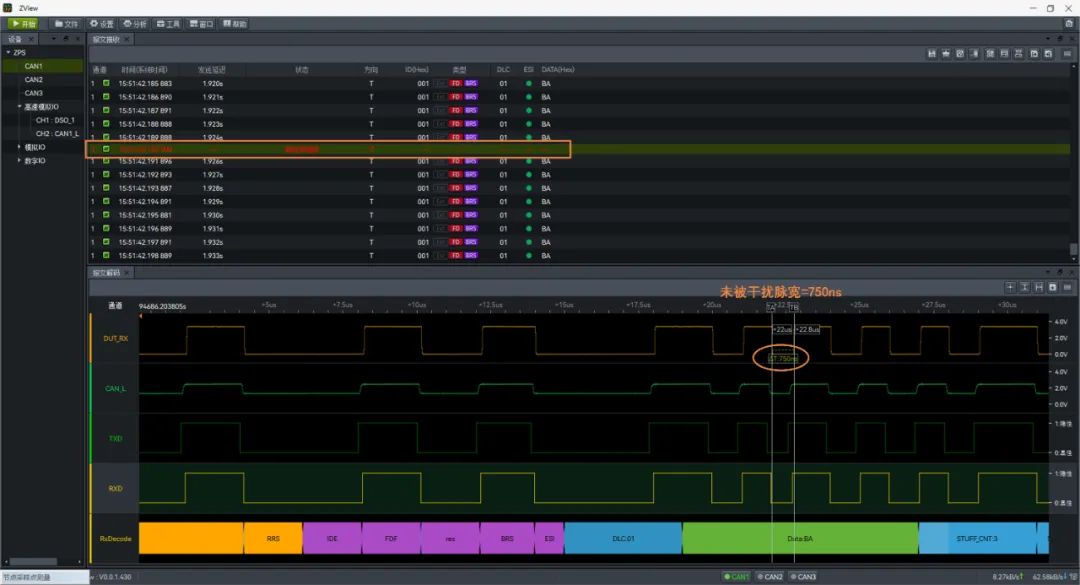Toggle CAN2 status indicator in status bar
Screen dimensions: 1080x585
tap(770, 577)
